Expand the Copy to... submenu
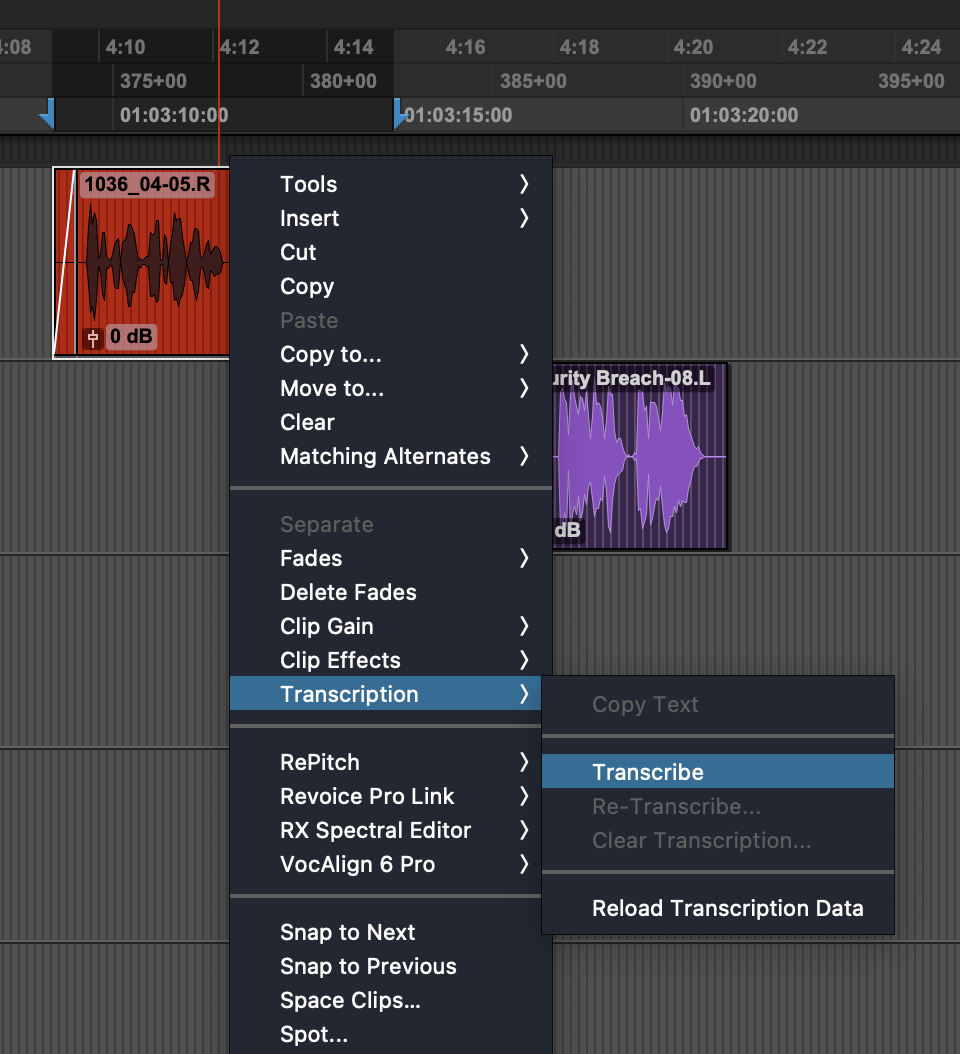 pos(391,354)
